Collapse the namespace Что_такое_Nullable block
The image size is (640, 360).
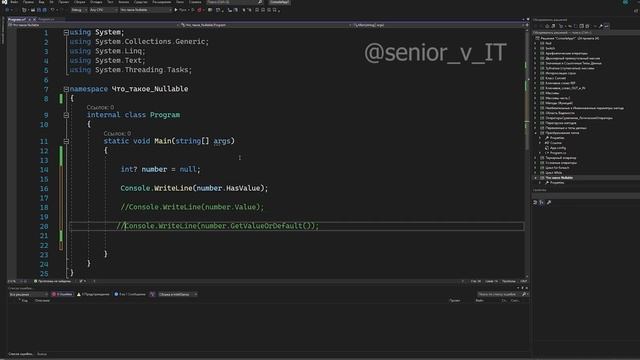(66, 89)
